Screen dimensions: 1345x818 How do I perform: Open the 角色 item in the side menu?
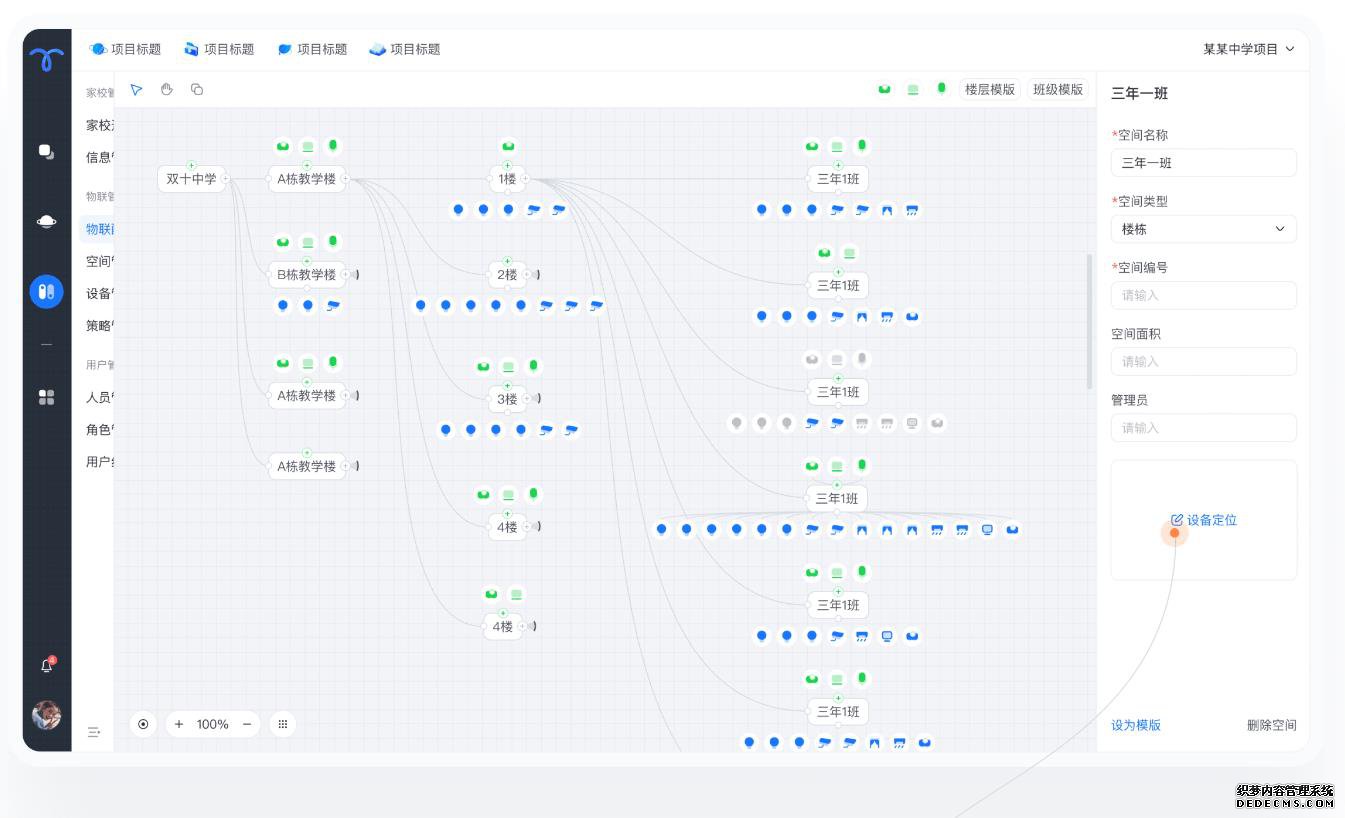(x=99, y=429)
